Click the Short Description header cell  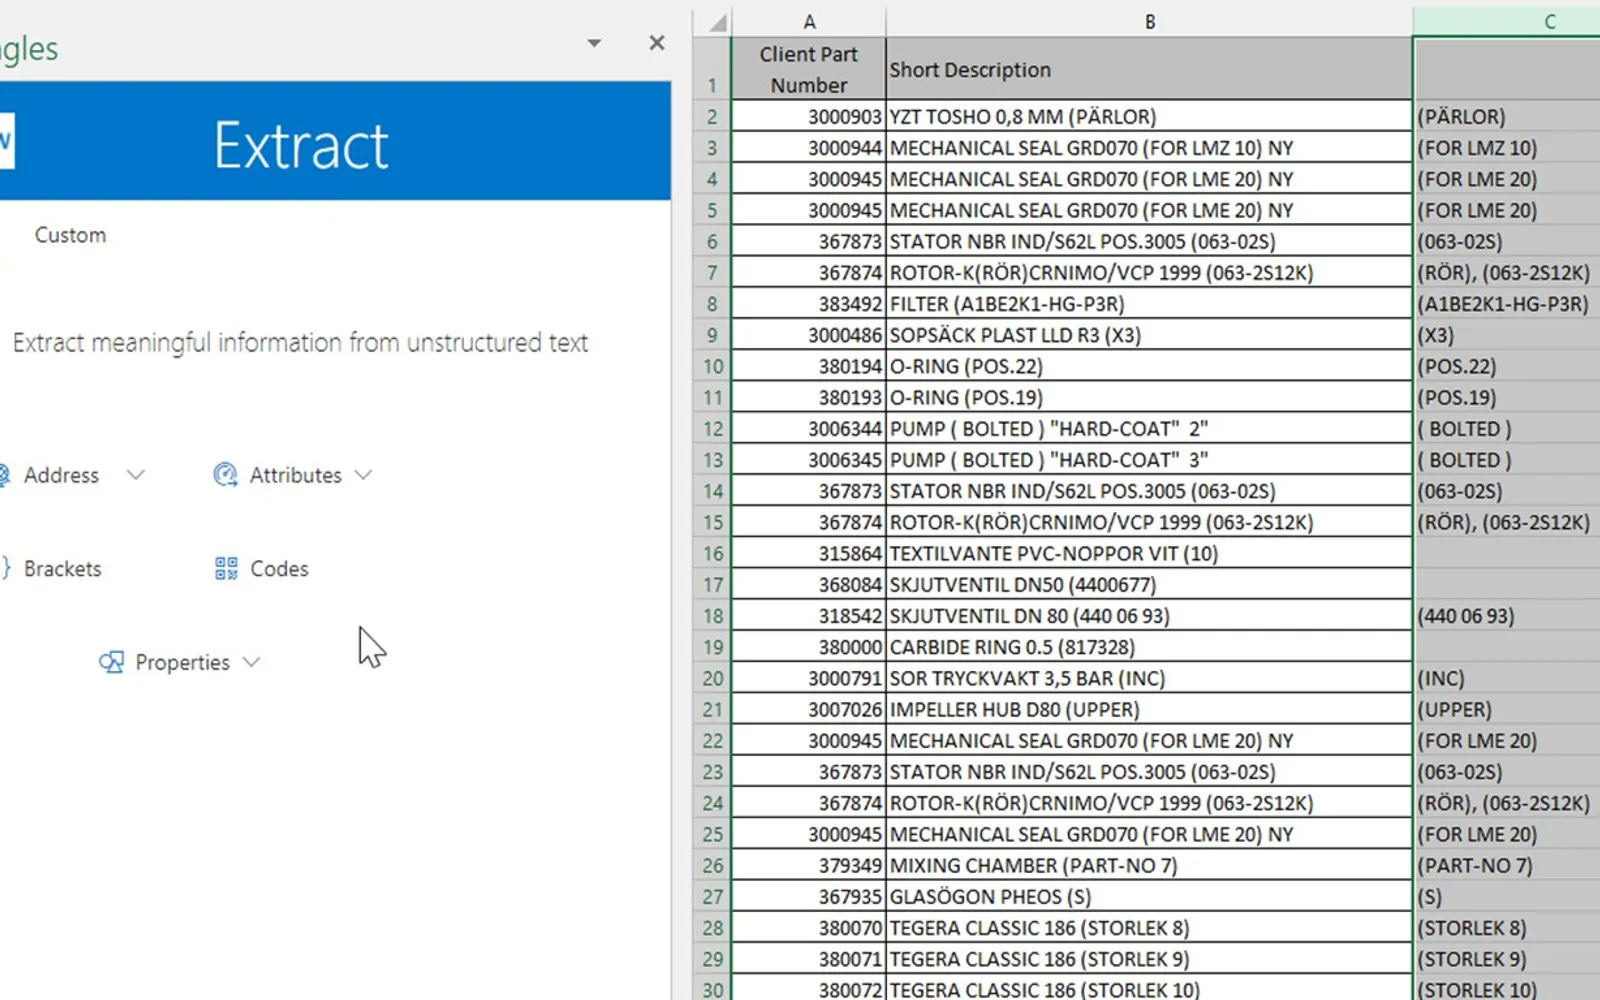click(1149, 69)
